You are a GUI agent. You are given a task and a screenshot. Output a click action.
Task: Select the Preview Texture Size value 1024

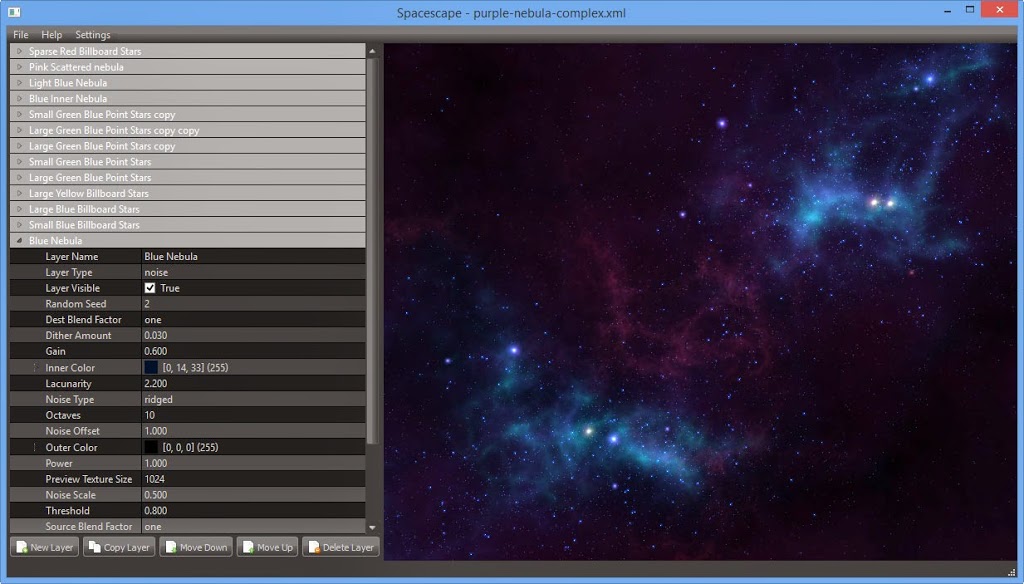pos(155,479)
